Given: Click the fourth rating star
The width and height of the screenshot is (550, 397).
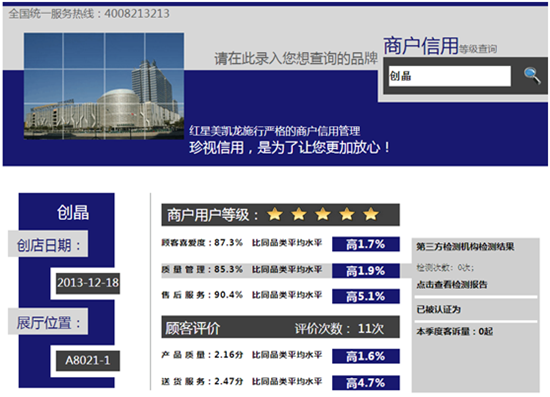Looking at the screenshot, I should (x=347, y=214).
